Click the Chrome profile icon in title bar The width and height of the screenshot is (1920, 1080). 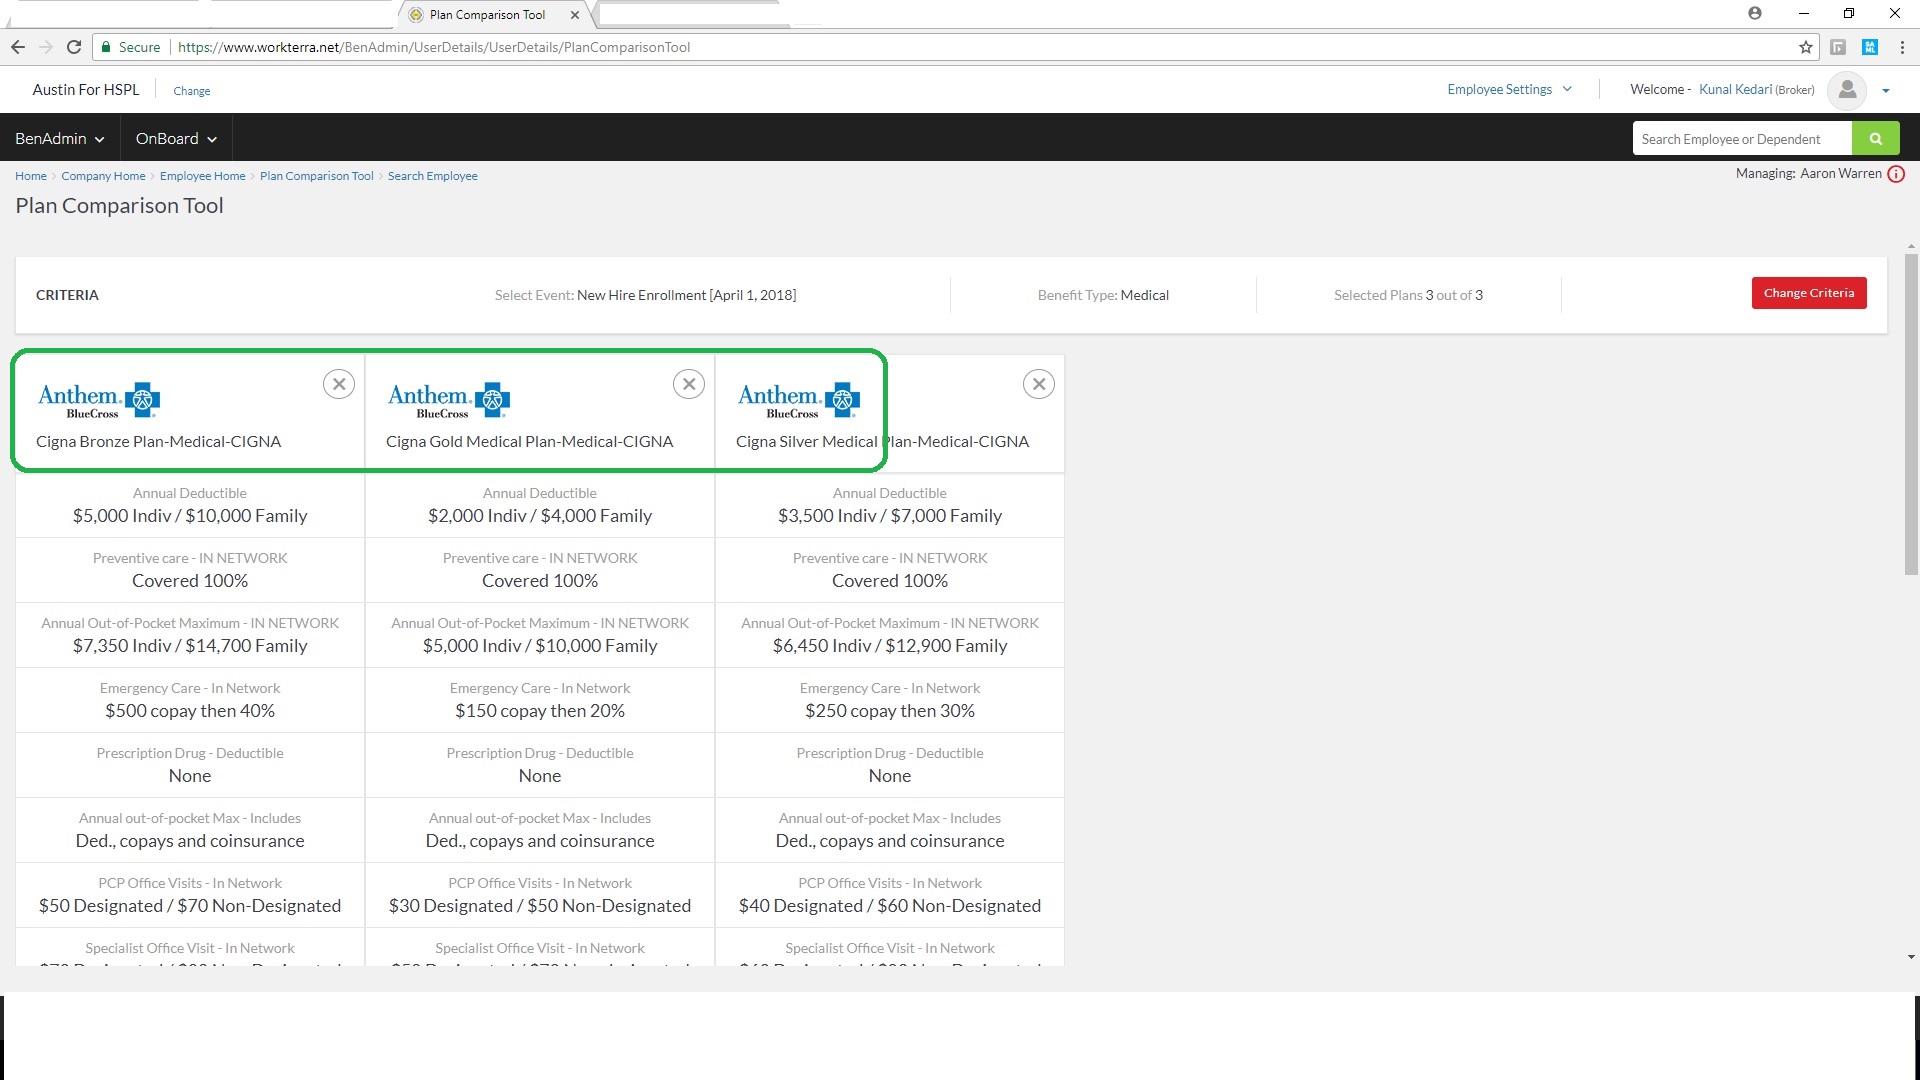click(1755, 13)
